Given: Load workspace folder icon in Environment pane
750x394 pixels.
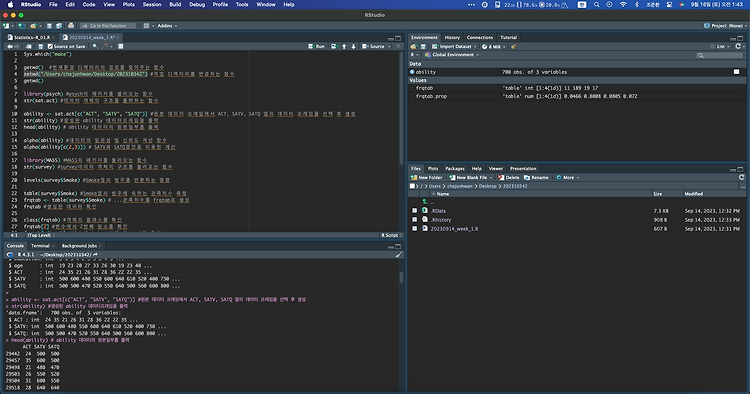Looking at the screenshot, I should tap(414, 46).
